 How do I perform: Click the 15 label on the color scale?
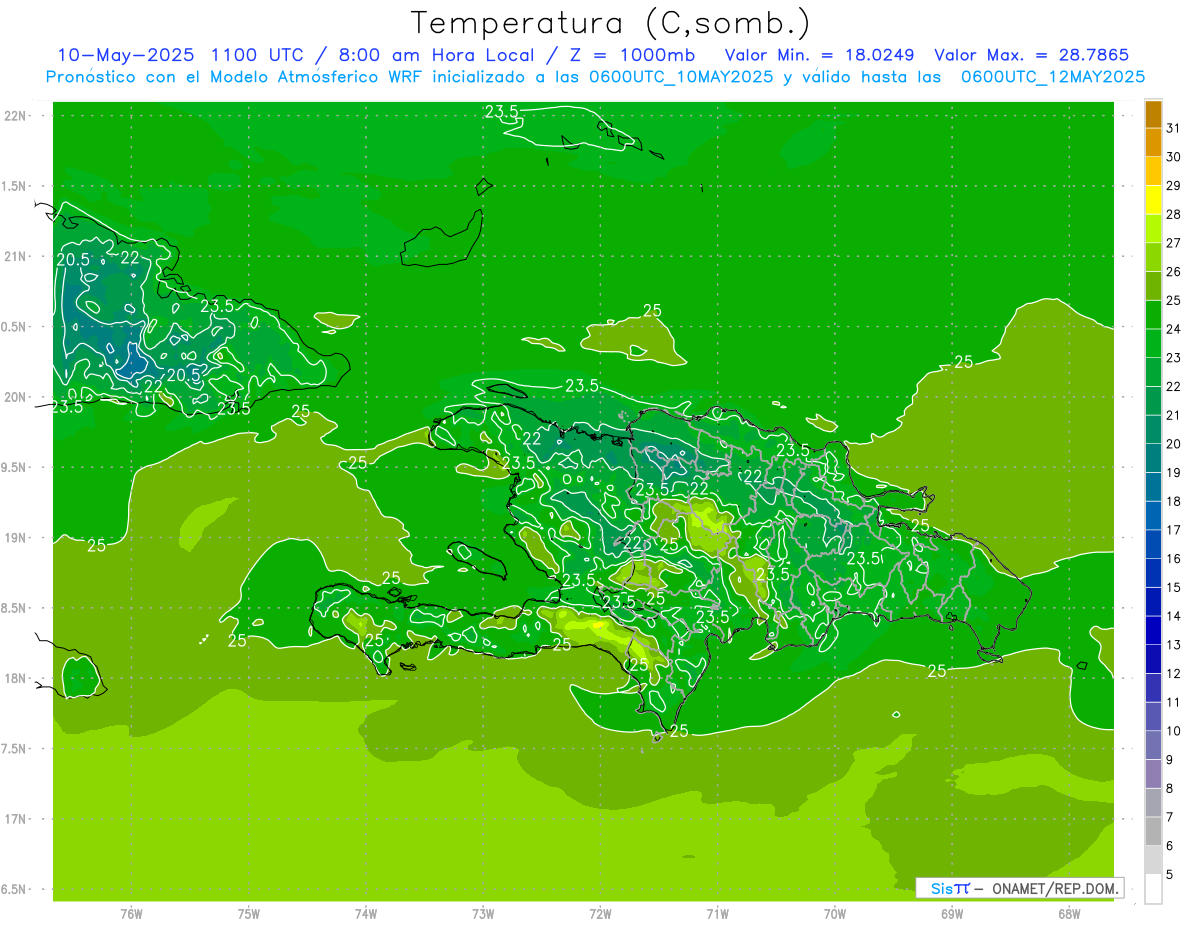[1173, 588]
